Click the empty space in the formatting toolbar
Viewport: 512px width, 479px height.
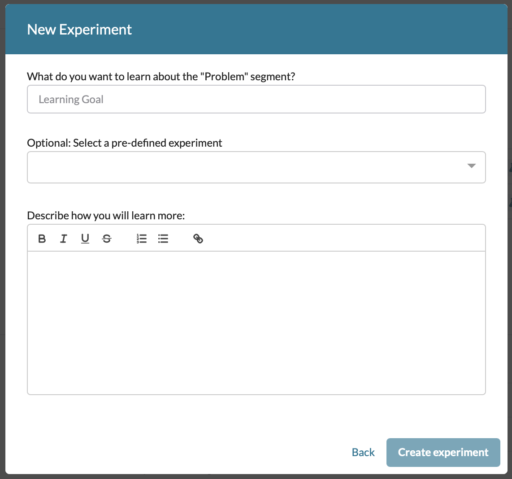tap(343, 239)
